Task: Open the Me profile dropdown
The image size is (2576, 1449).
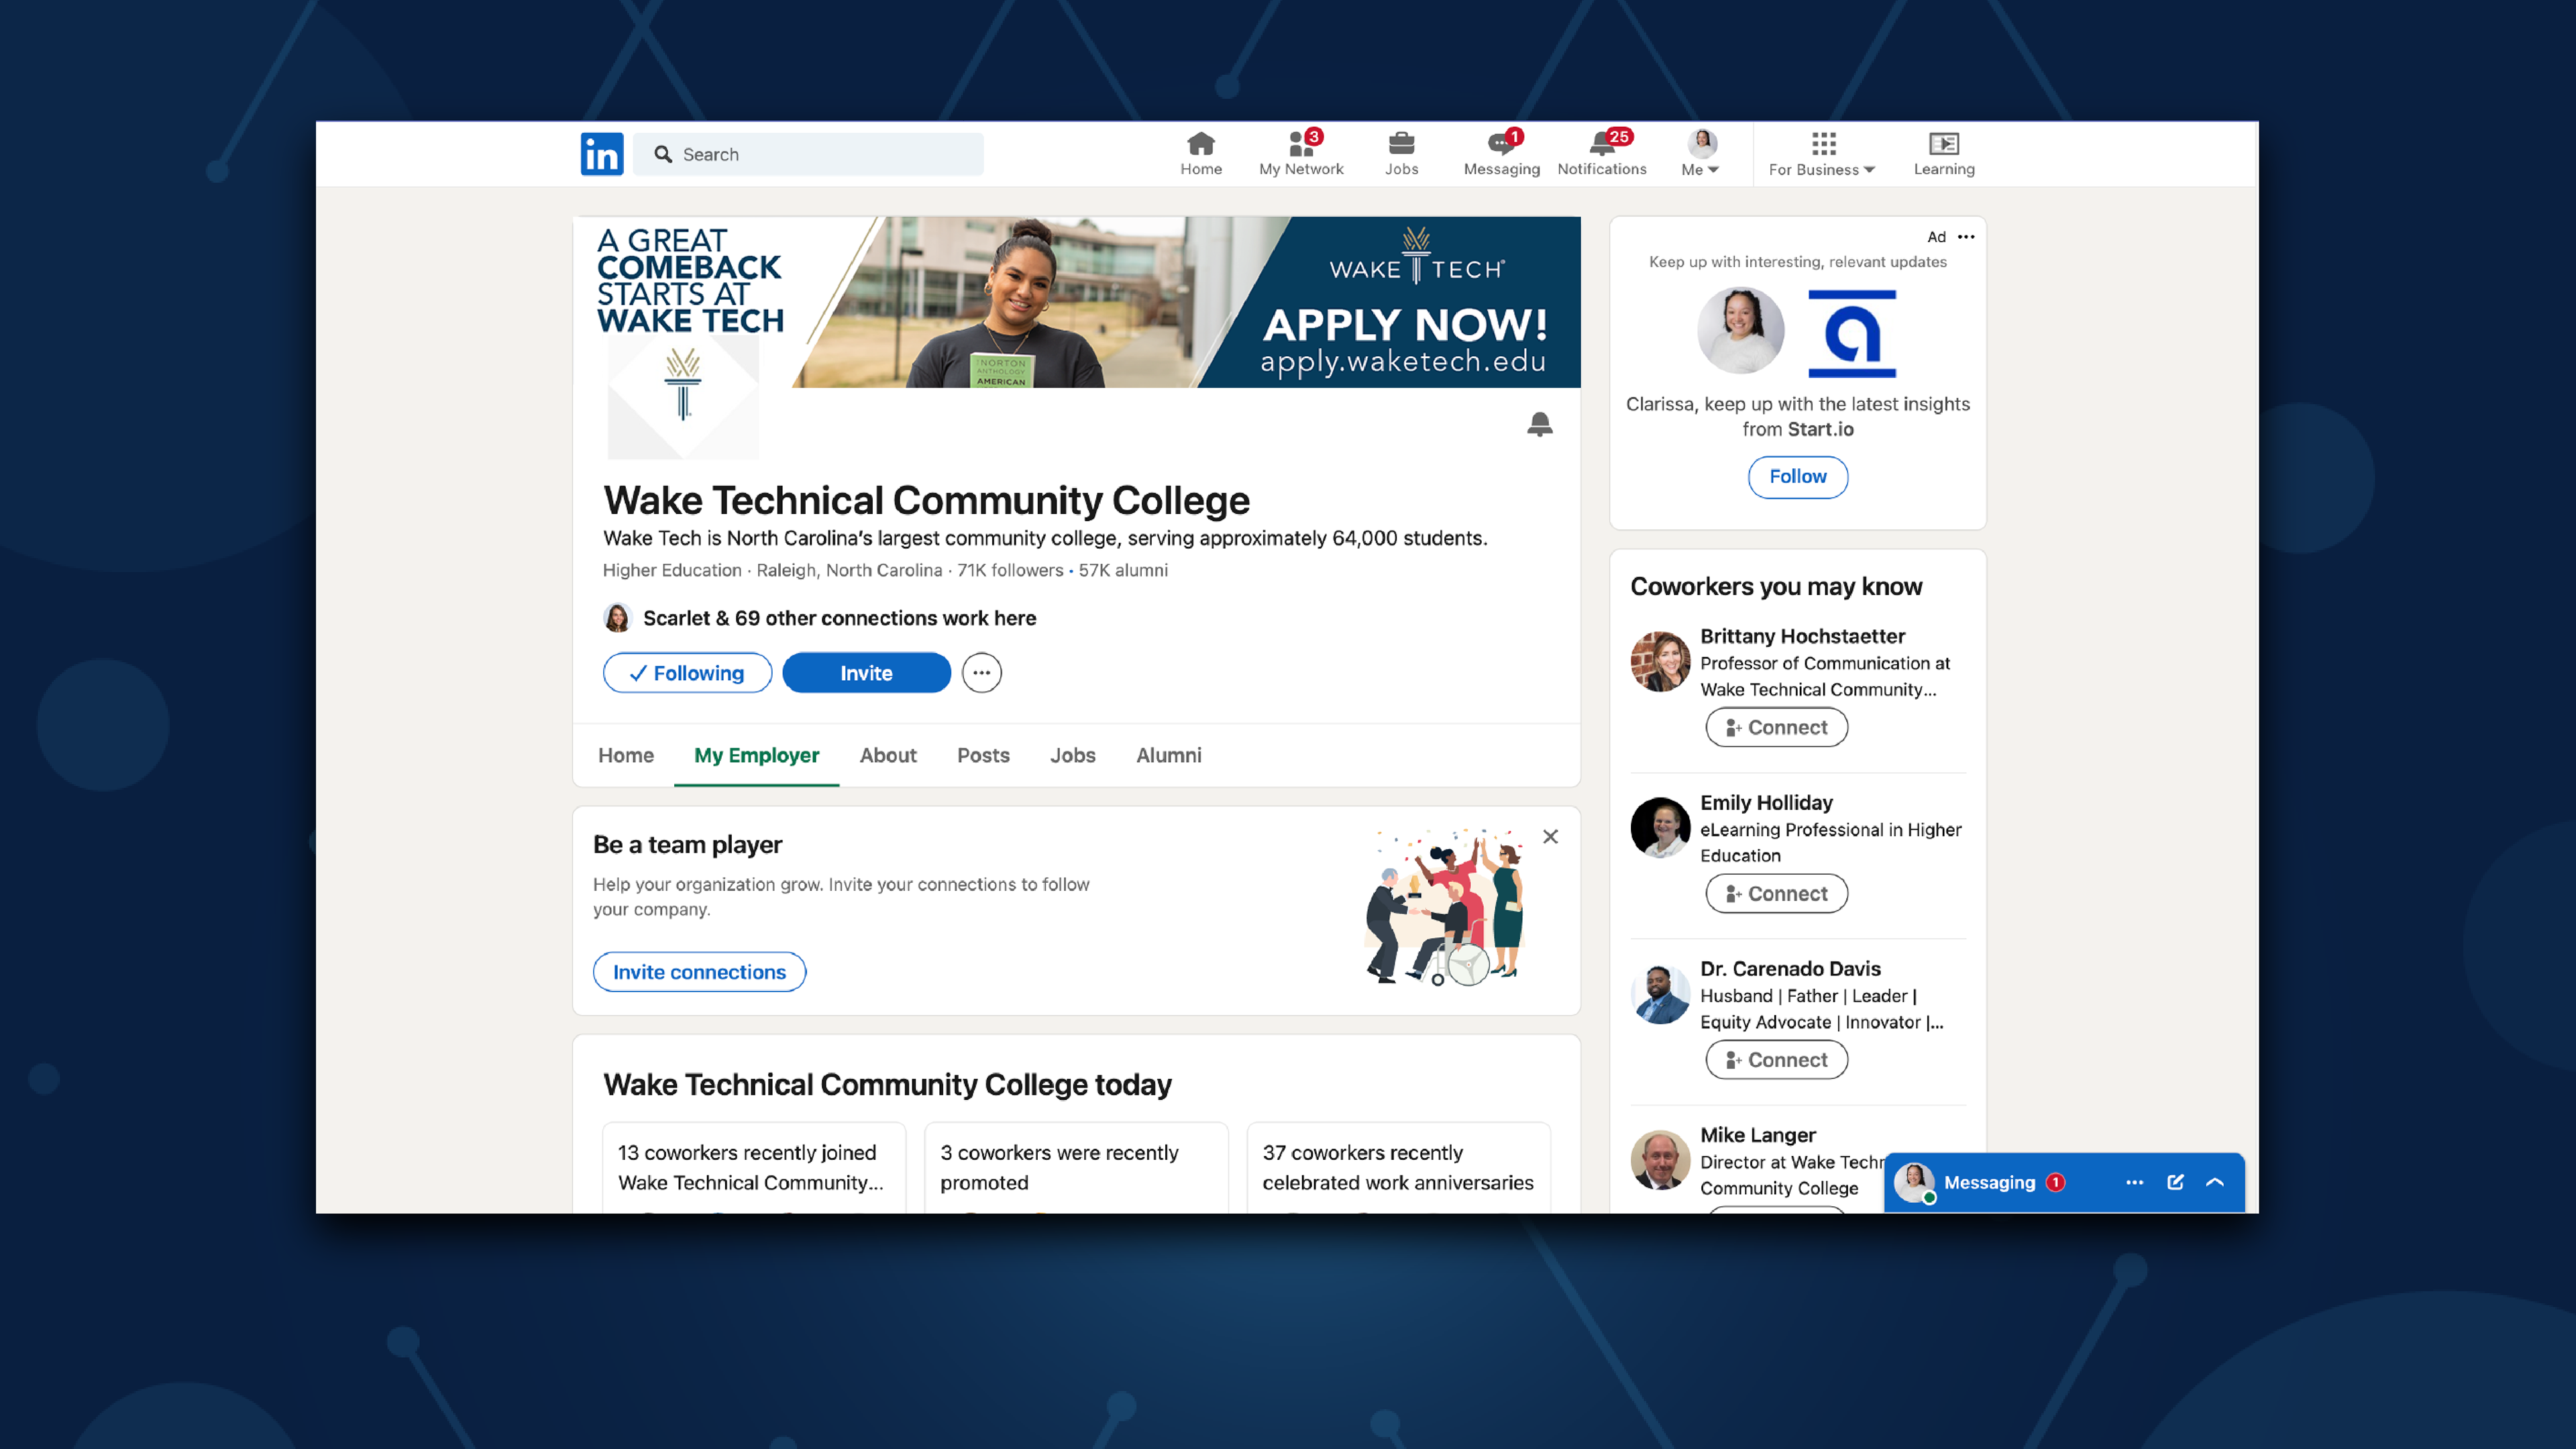Action: tap(1700, 154)
